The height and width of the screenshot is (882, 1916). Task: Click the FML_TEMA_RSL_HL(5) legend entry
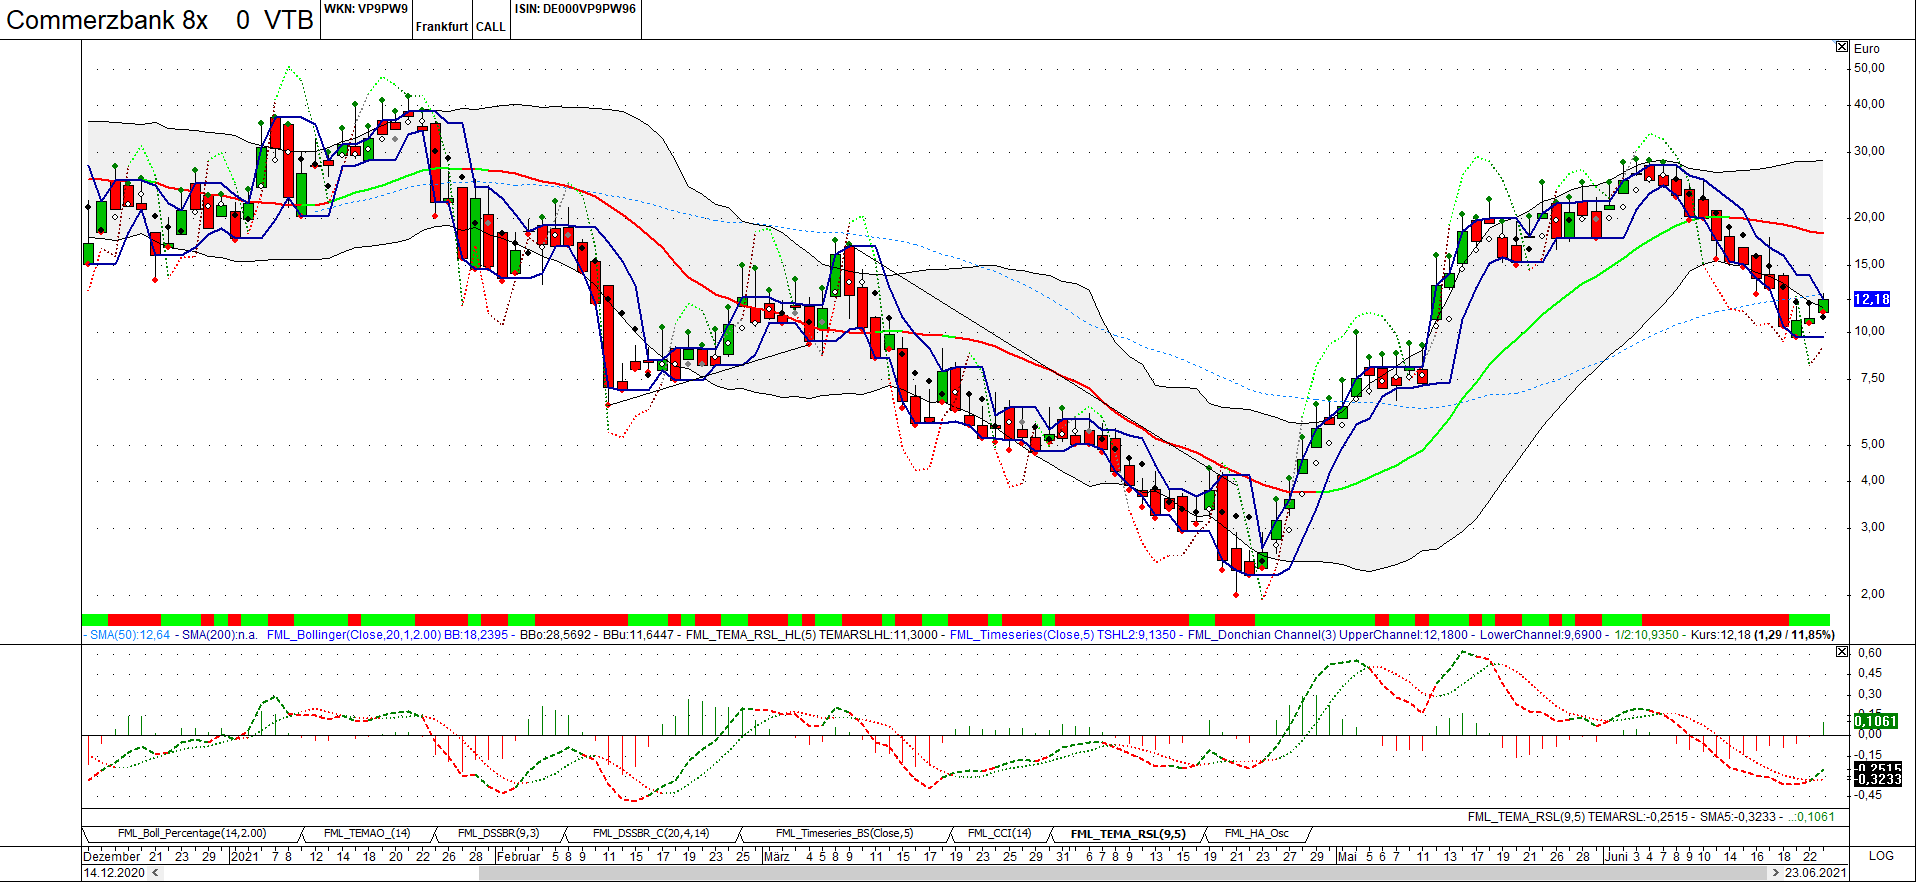click(751, 634)
